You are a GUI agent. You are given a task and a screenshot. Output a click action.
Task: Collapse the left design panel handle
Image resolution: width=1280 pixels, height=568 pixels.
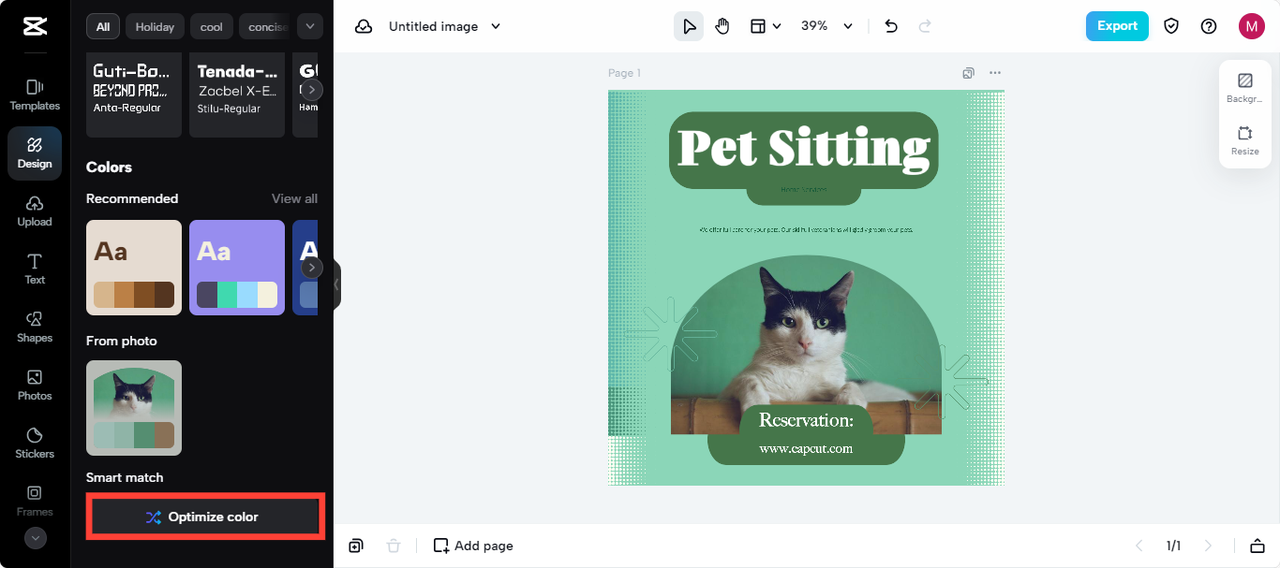tap(337, 285)
